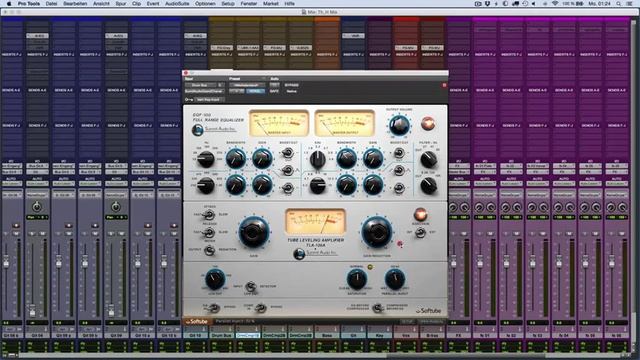640x360 pixels.
Task: Solo the Git 08 track
Action: coord(32,233)
